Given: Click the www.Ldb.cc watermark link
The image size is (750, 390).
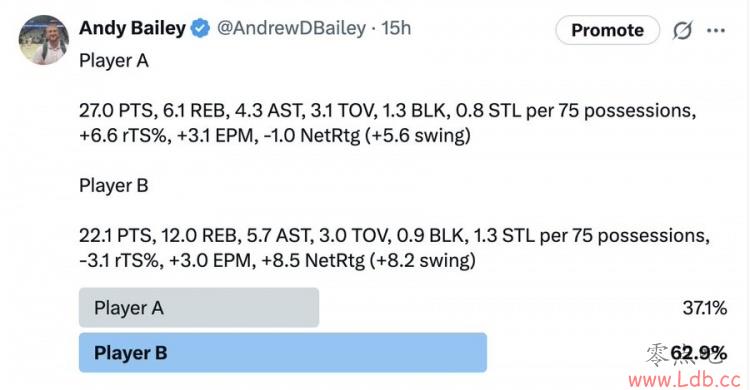Looking at the screenshot, I should 684,380.
